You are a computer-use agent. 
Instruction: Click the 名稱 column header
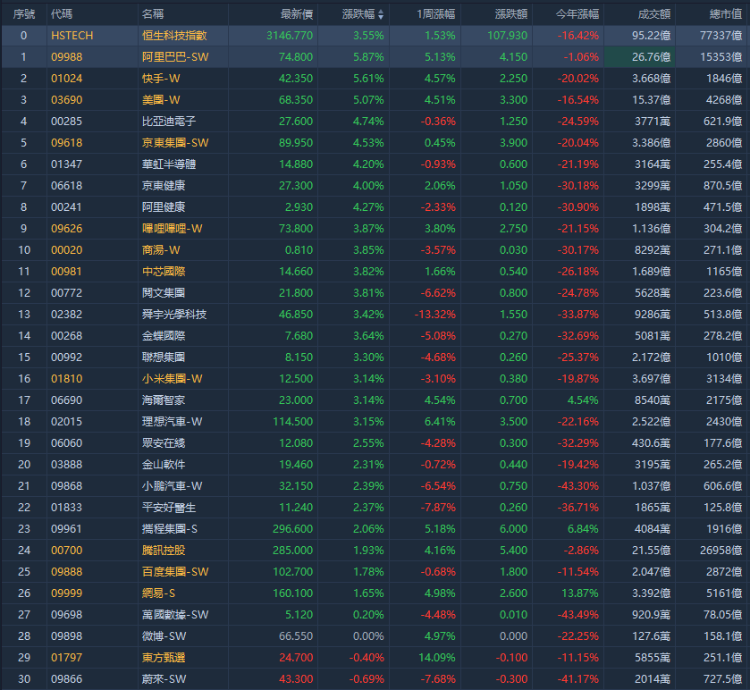153,14
